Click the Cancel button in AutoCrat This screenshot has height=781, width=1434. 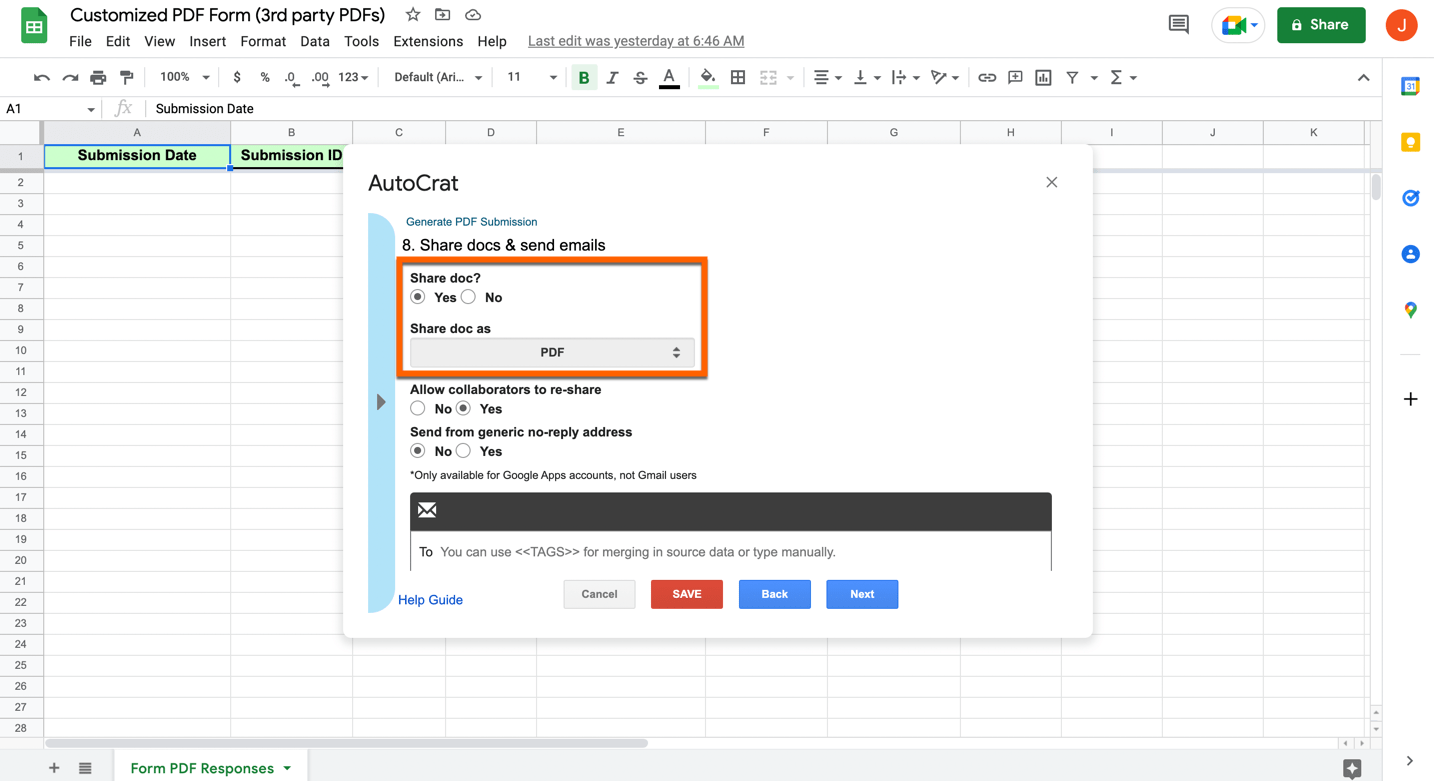point(599,594)
